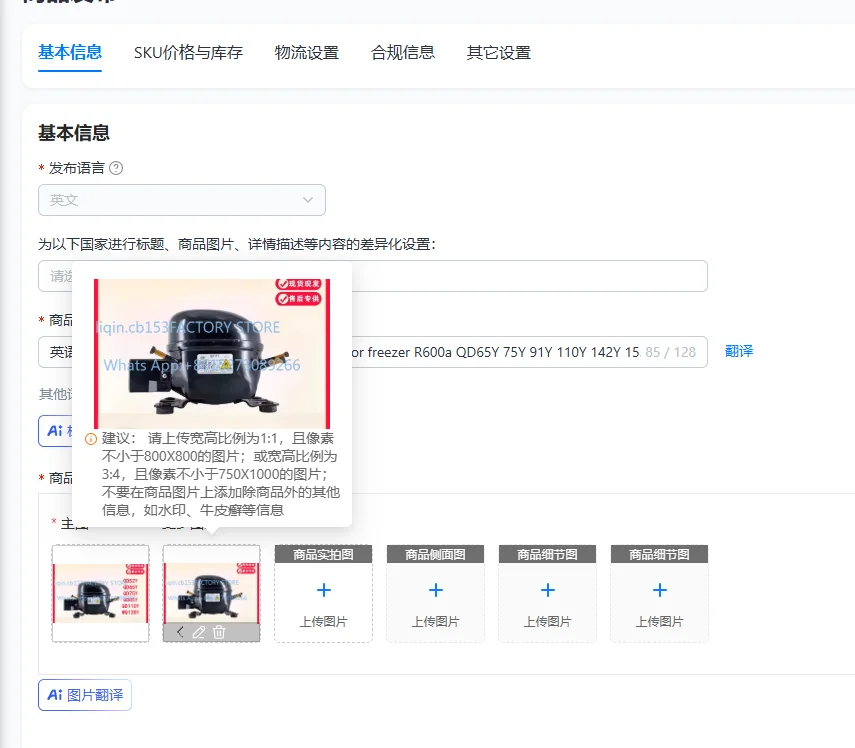Edit second image with pencil icon
855x748 pixels.
(x=198, y=632)
